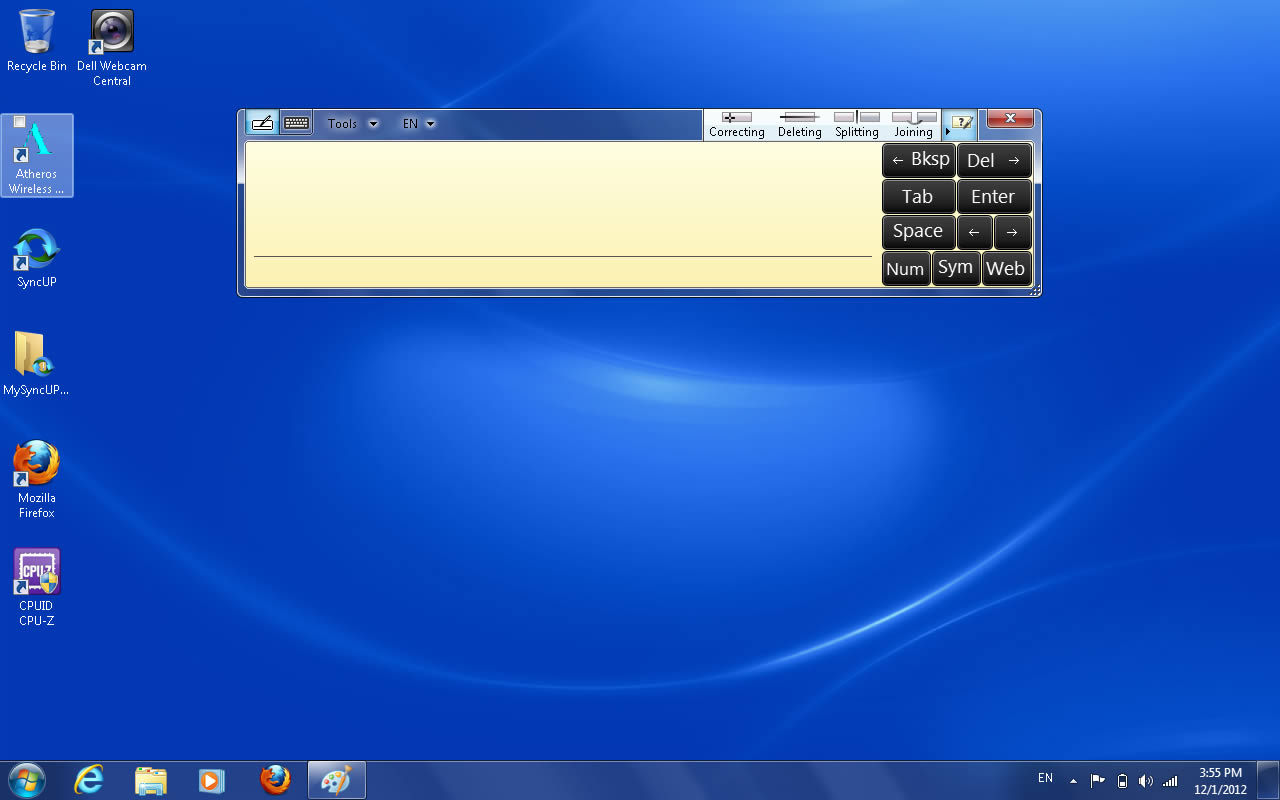Image resolution: width=1280 pixels, height=800 pixels.
Task: Open the volume control in system tray
Action: 1145,781
